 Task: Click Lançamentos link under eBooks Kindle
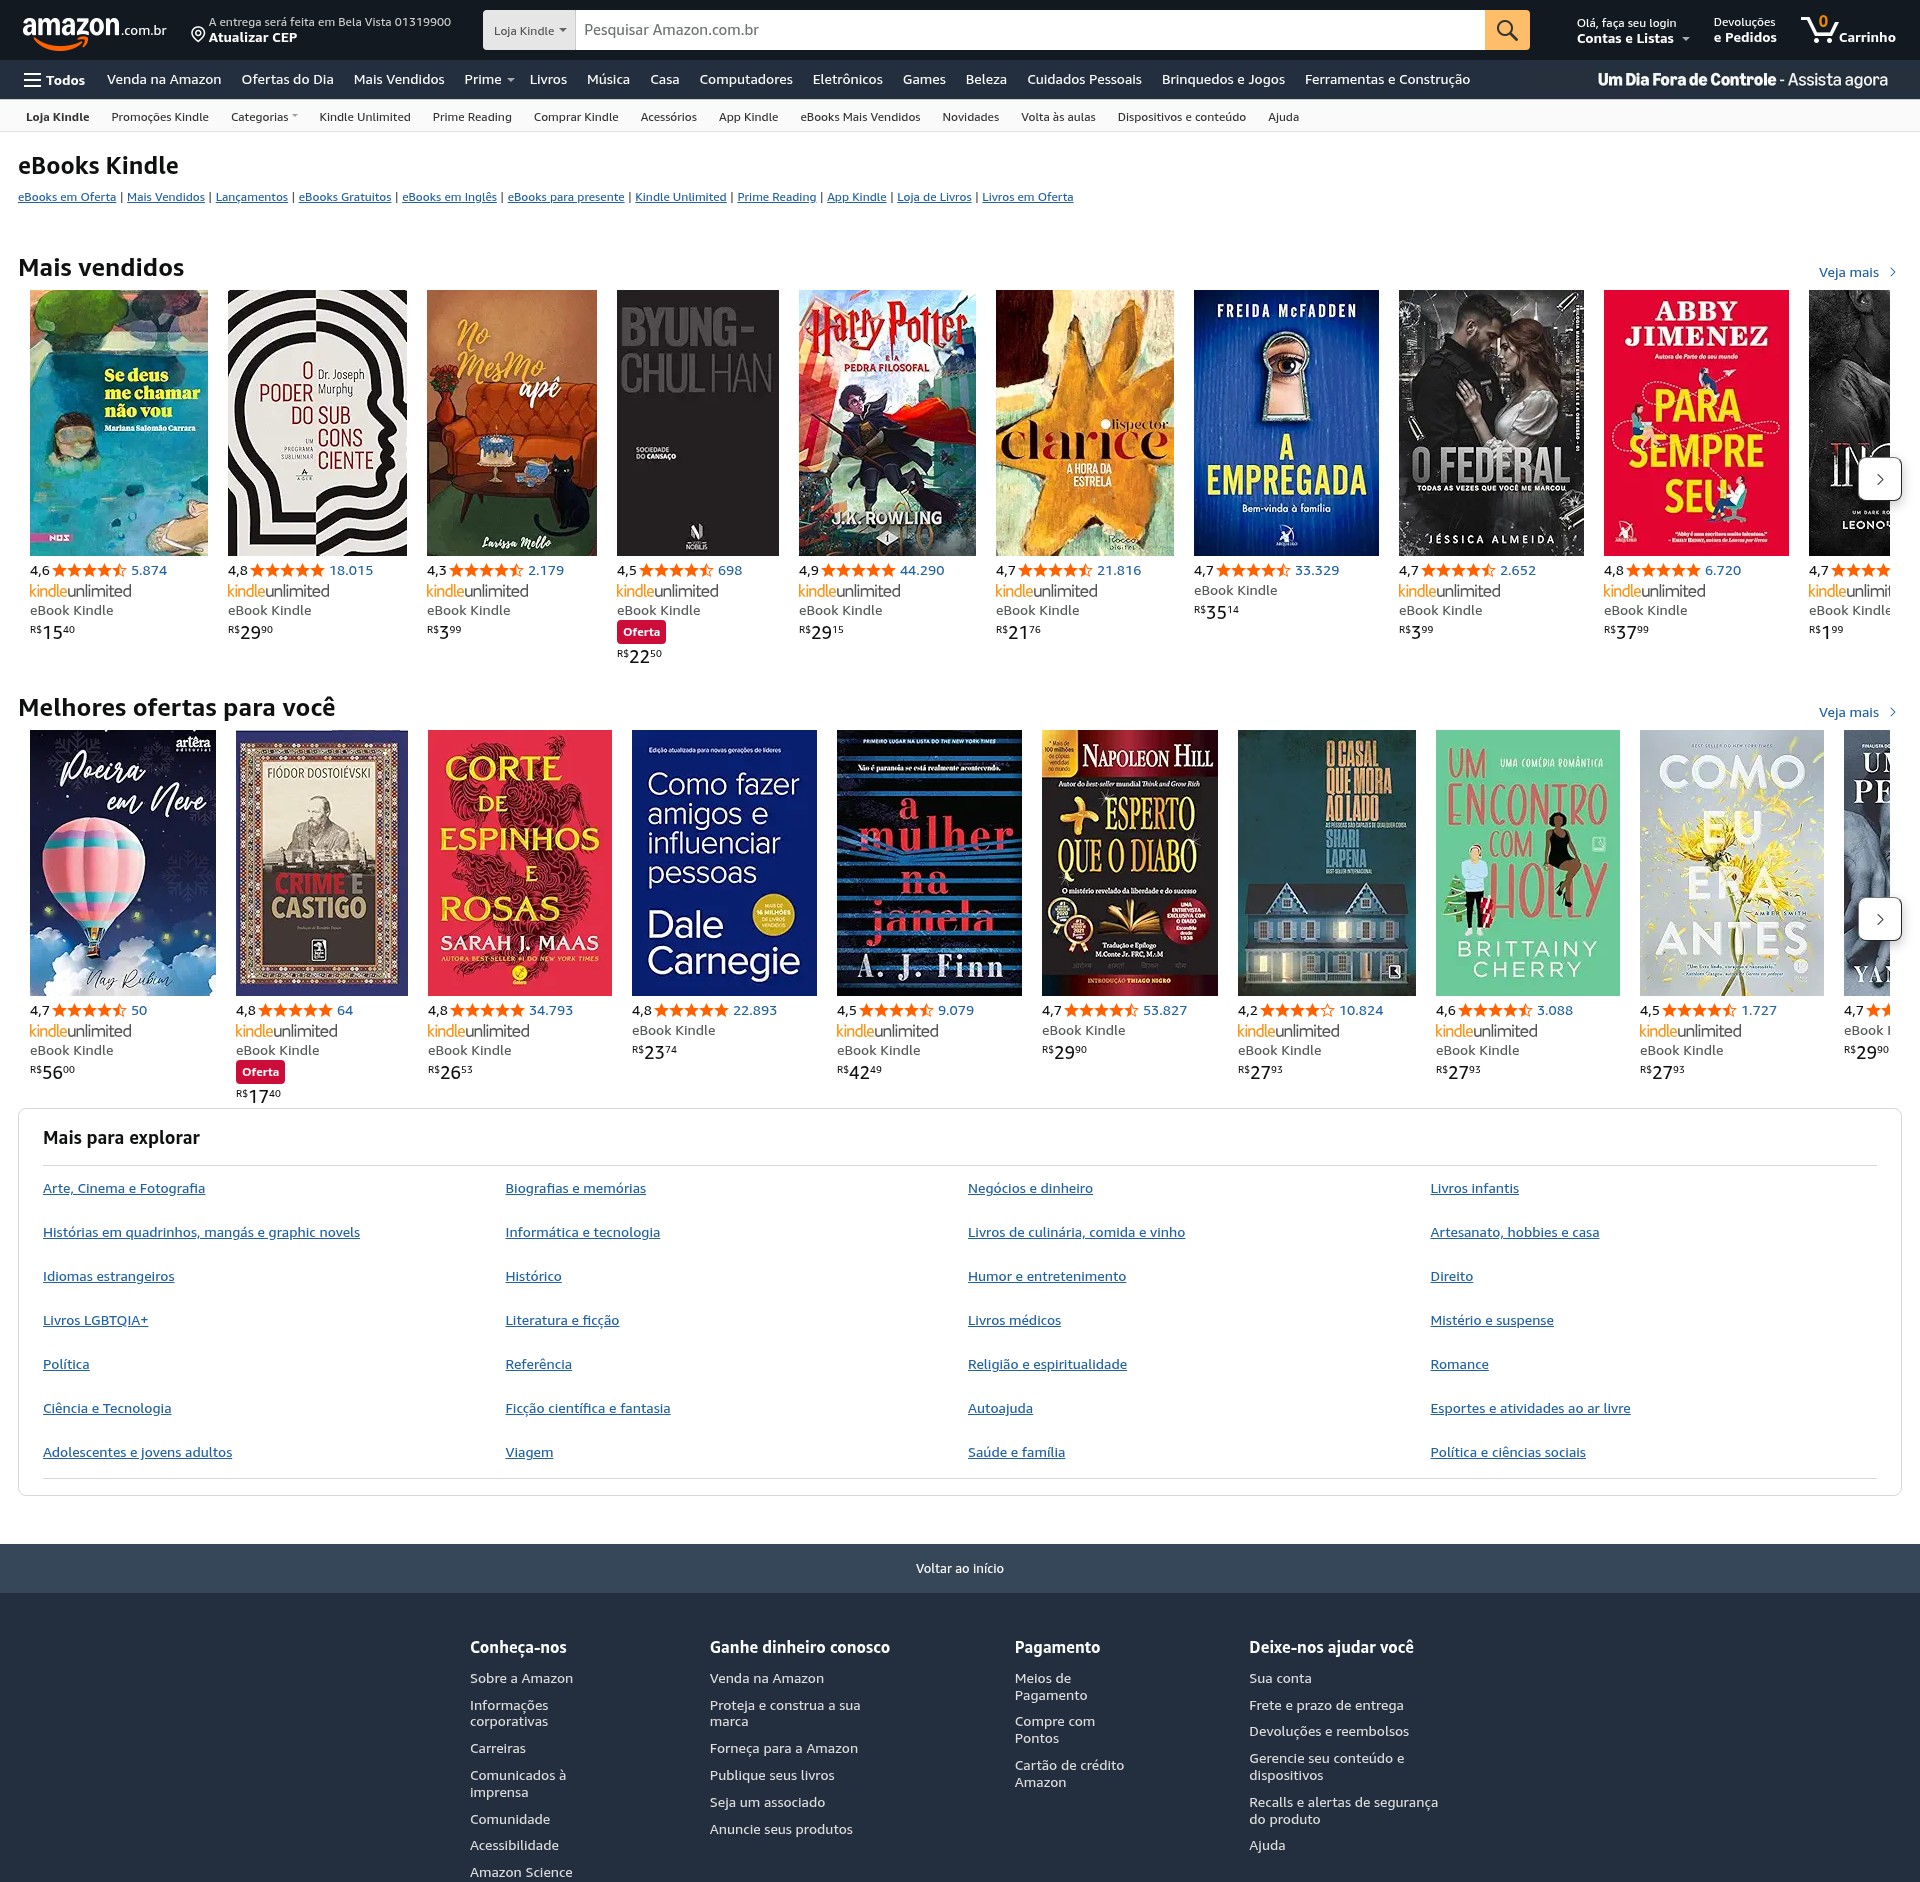click(252, 197)
